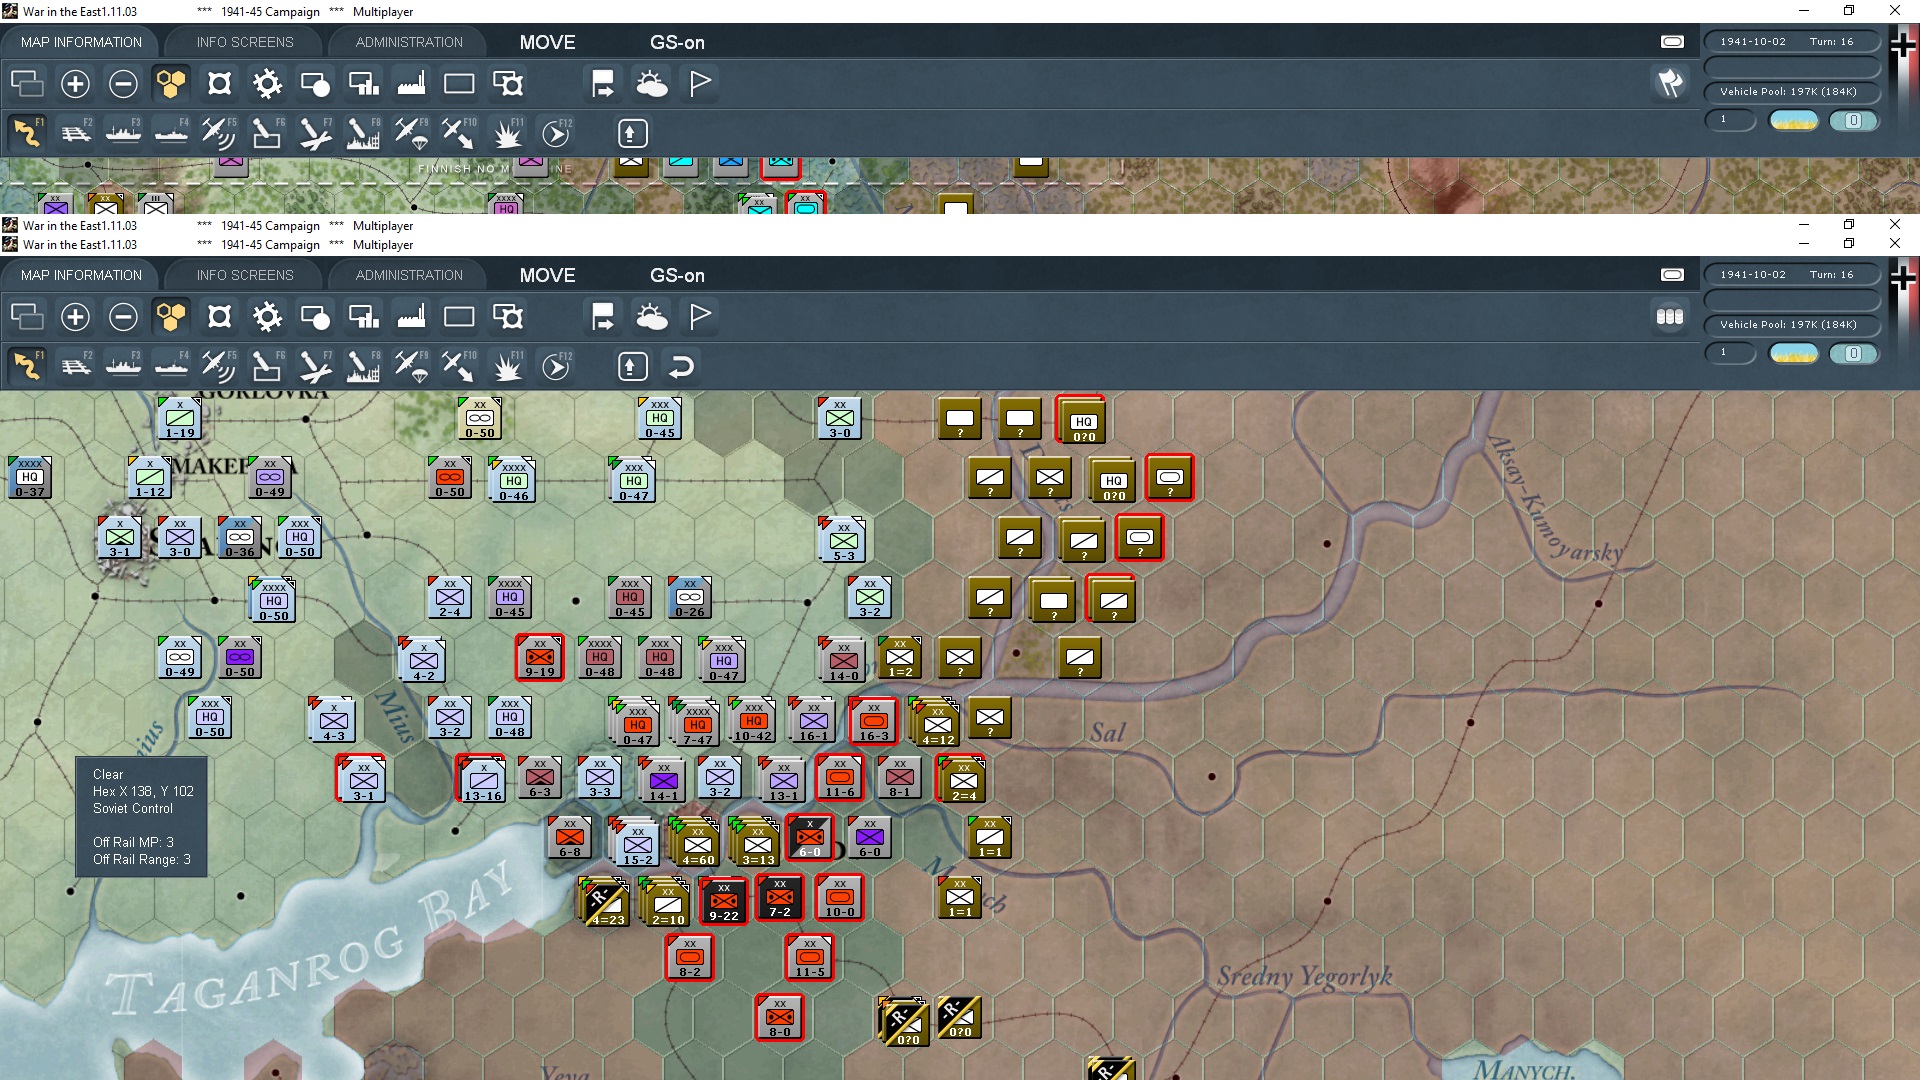Screen dimensions: 1920x1080
Task: Select the F3 naval transport mode
Action: [123, 366]
